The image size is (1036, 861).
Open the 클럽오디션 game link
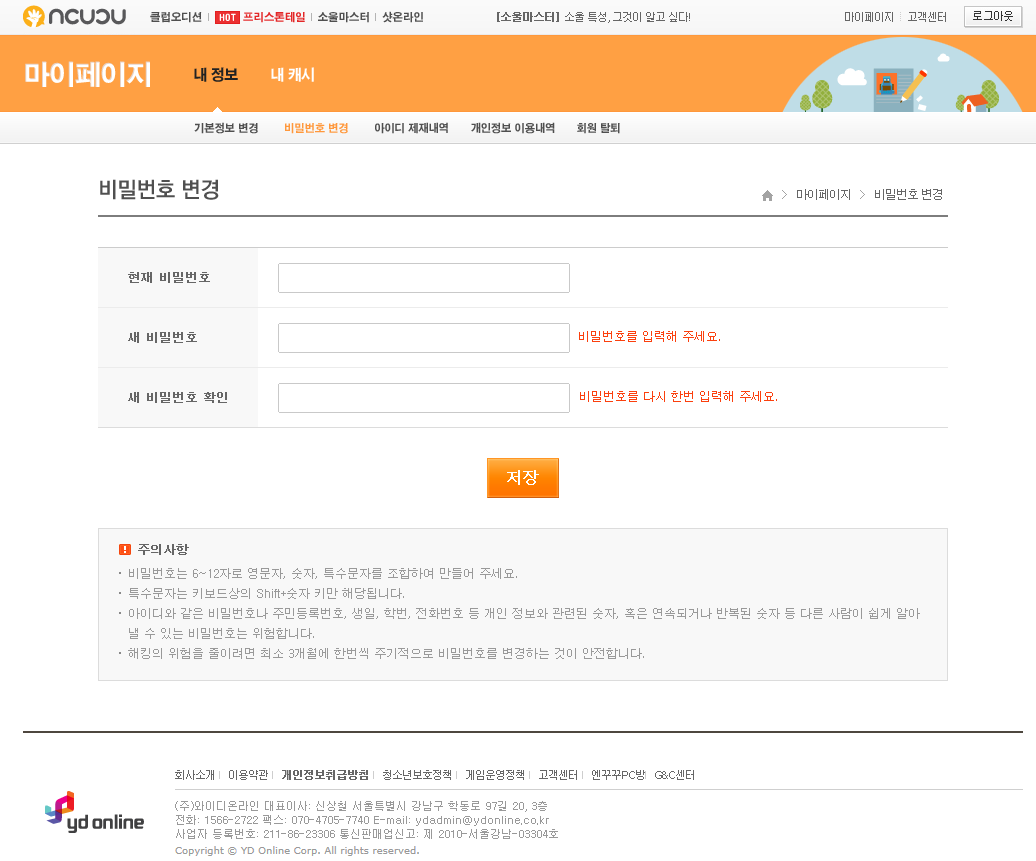(x=175, y=17)
